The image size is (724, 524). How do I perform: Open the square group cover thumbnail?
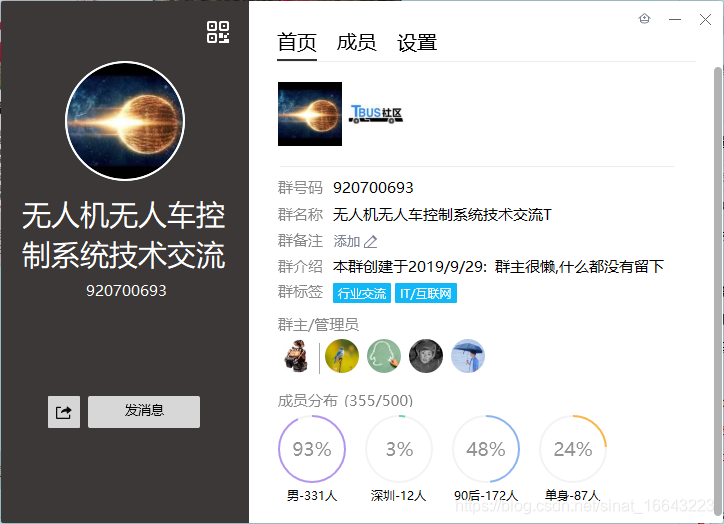(310, 114)
